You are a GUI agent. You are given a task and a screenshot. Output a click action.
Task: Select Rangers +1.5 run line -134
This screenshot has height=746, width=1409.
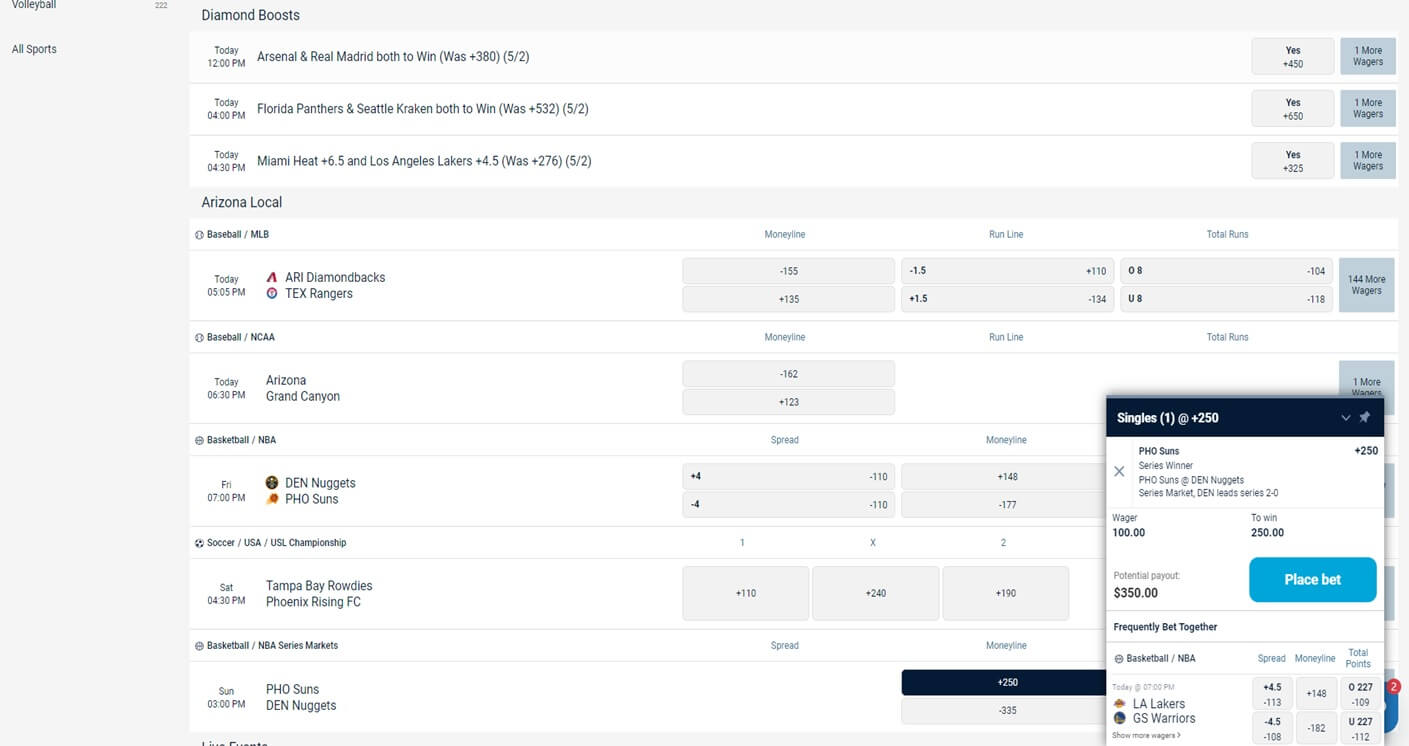pos(1007,299)
